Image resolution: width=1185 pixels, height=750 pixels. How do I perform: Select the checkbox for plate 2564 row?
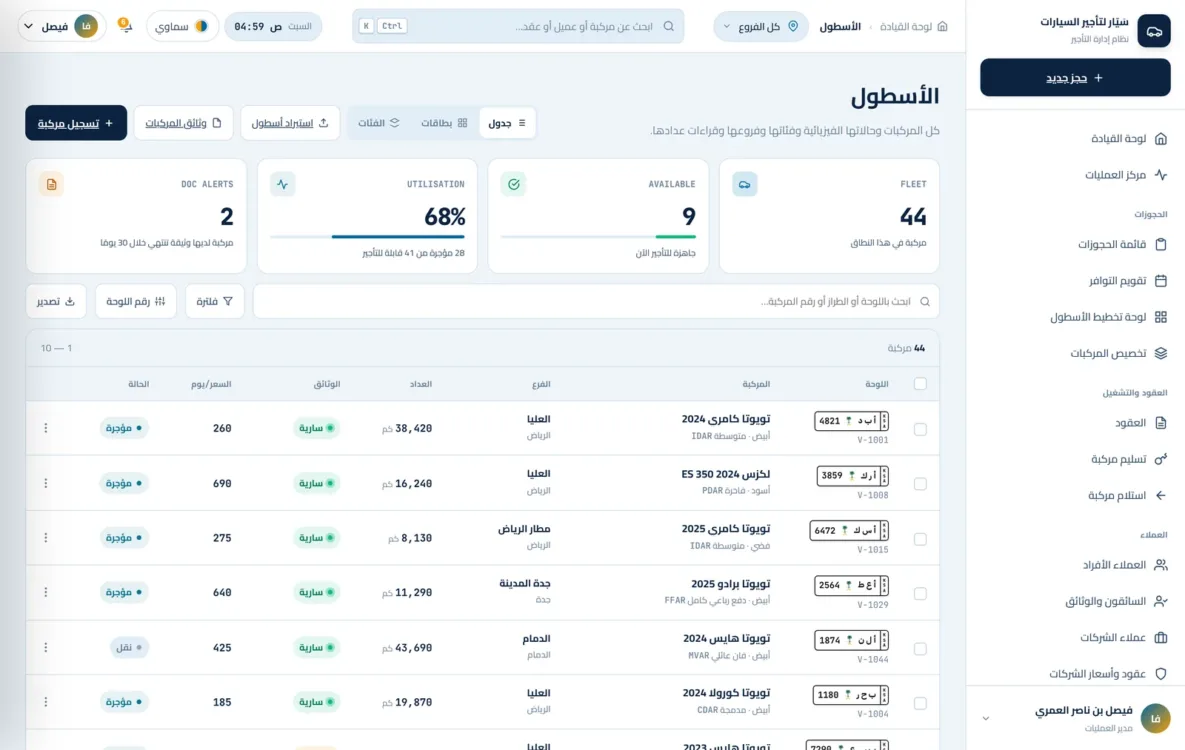click(920, 593)
